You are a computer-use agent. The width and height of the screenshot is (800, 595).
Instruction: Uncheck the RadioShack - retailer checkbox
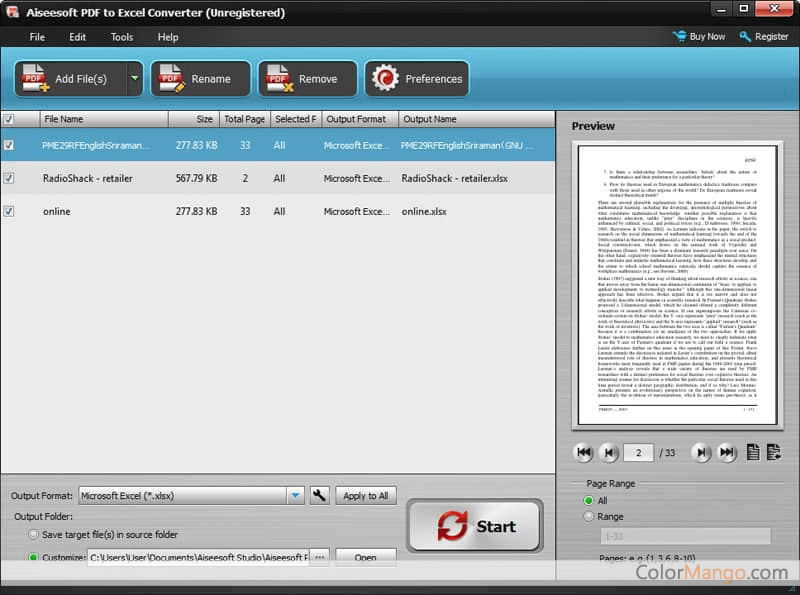[9, 178]
